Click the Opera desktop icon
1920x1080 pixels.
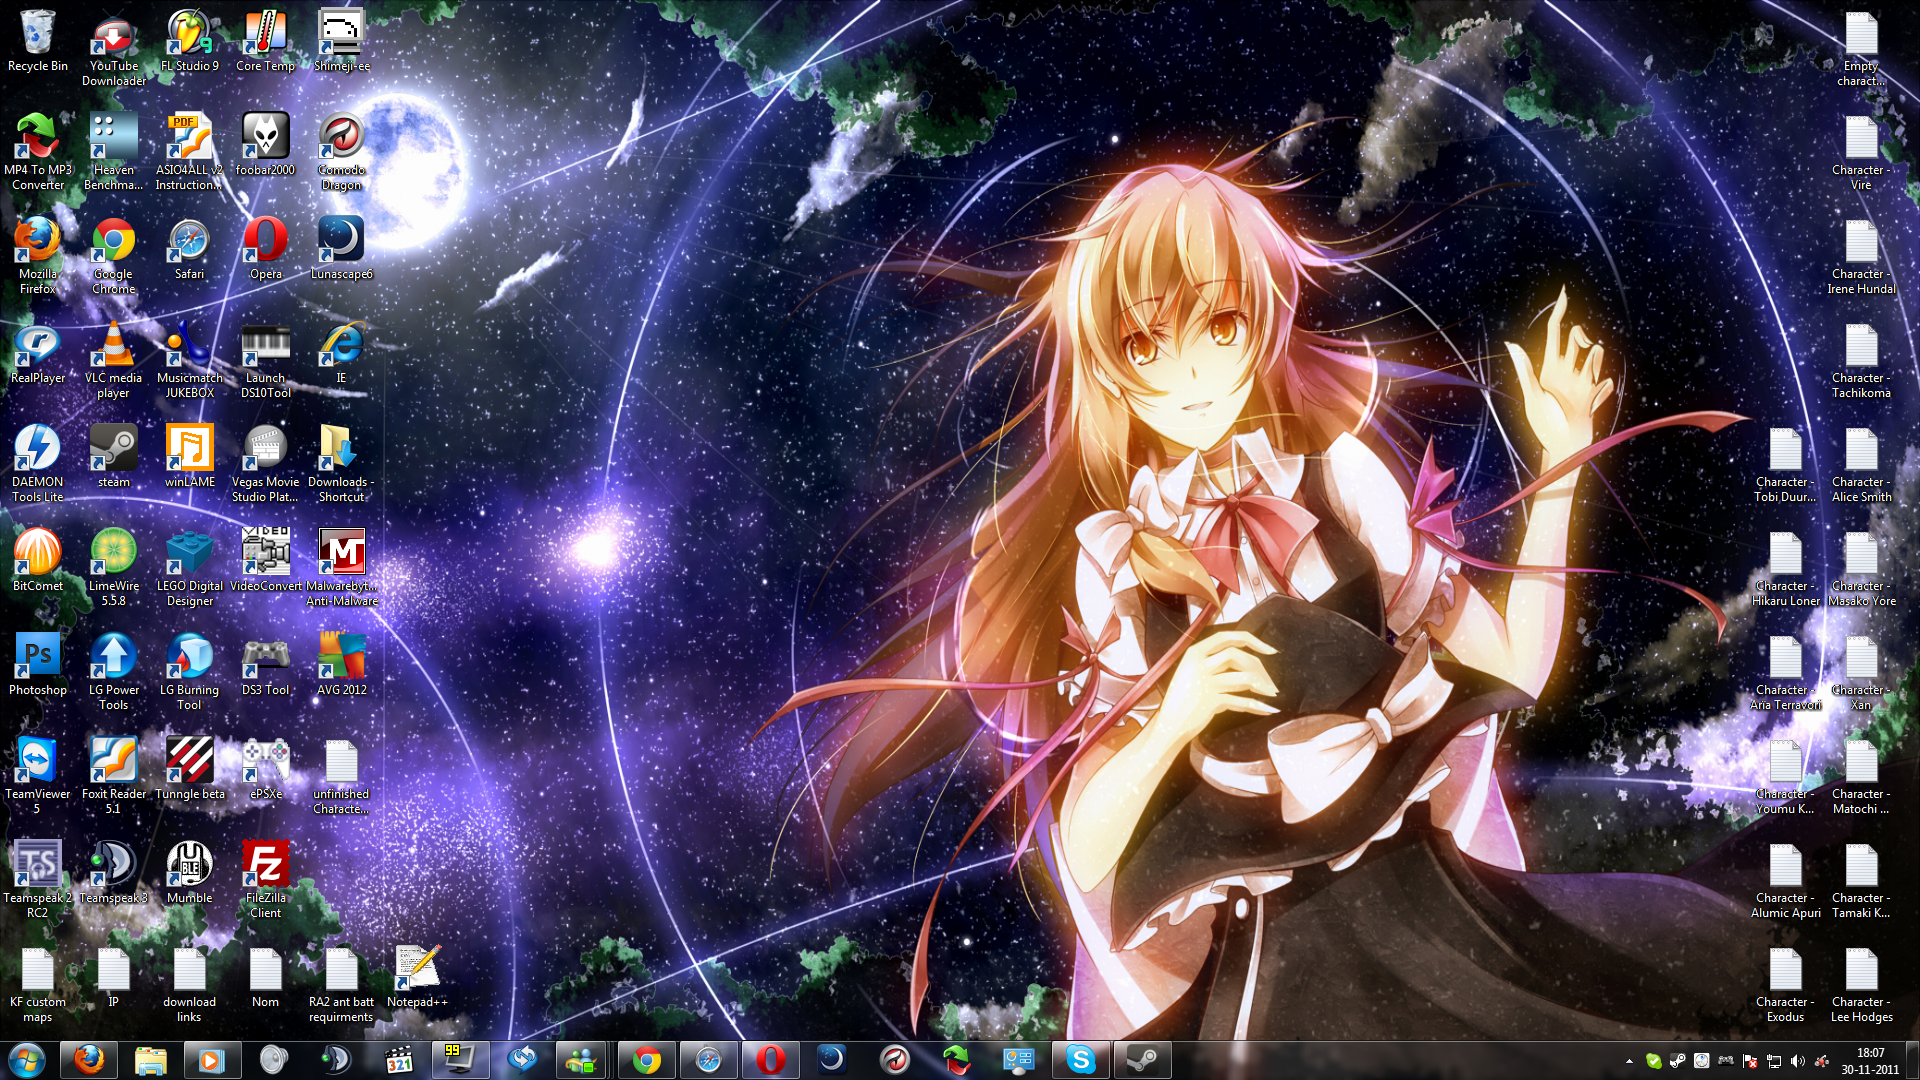click(266, 248)
